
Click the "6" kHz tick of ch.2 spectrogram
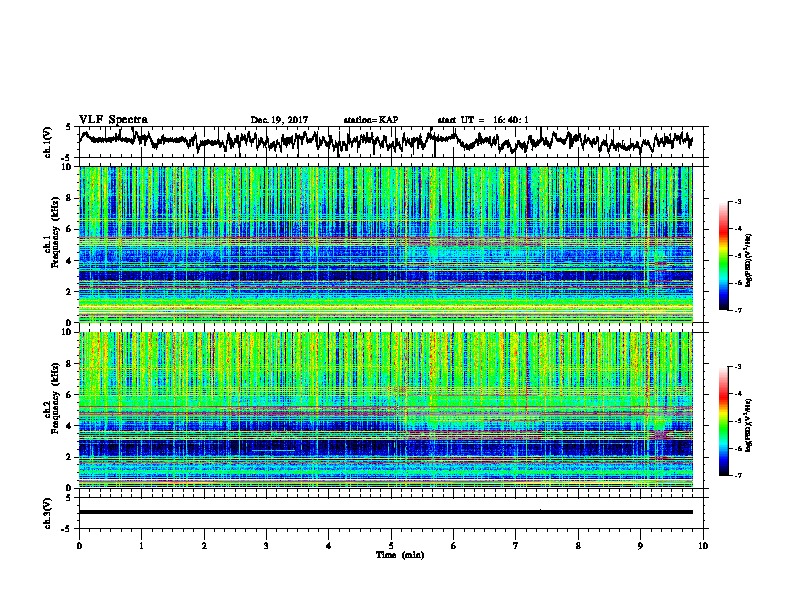71,395
